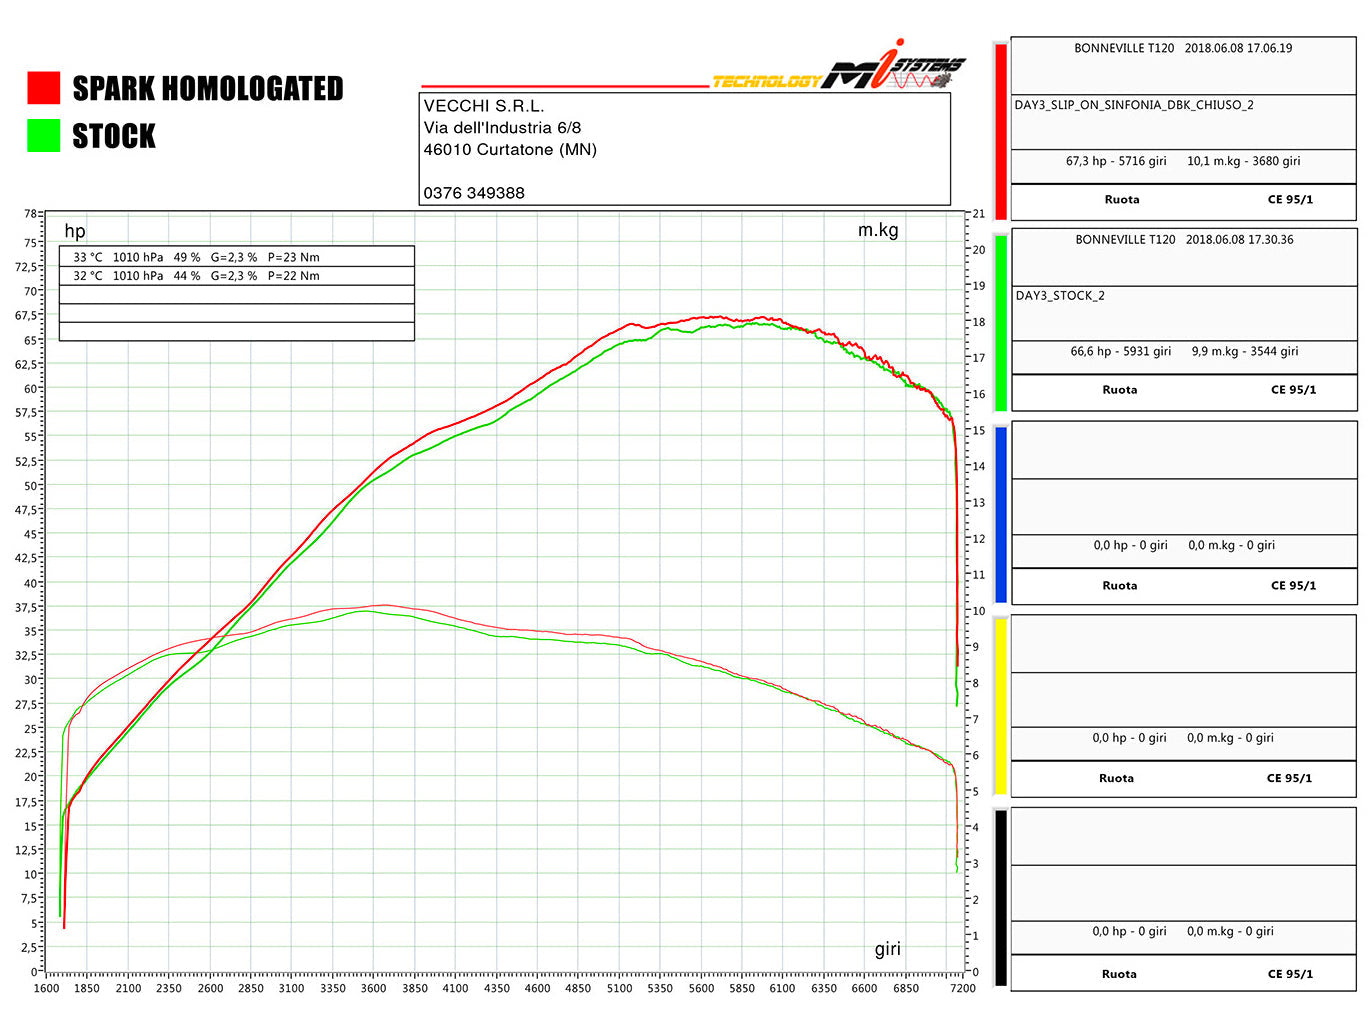Image resolution: width=1371 pixels, height=1028 pixels.
Task: Select the black run color bar
Action: point(1001,898)
